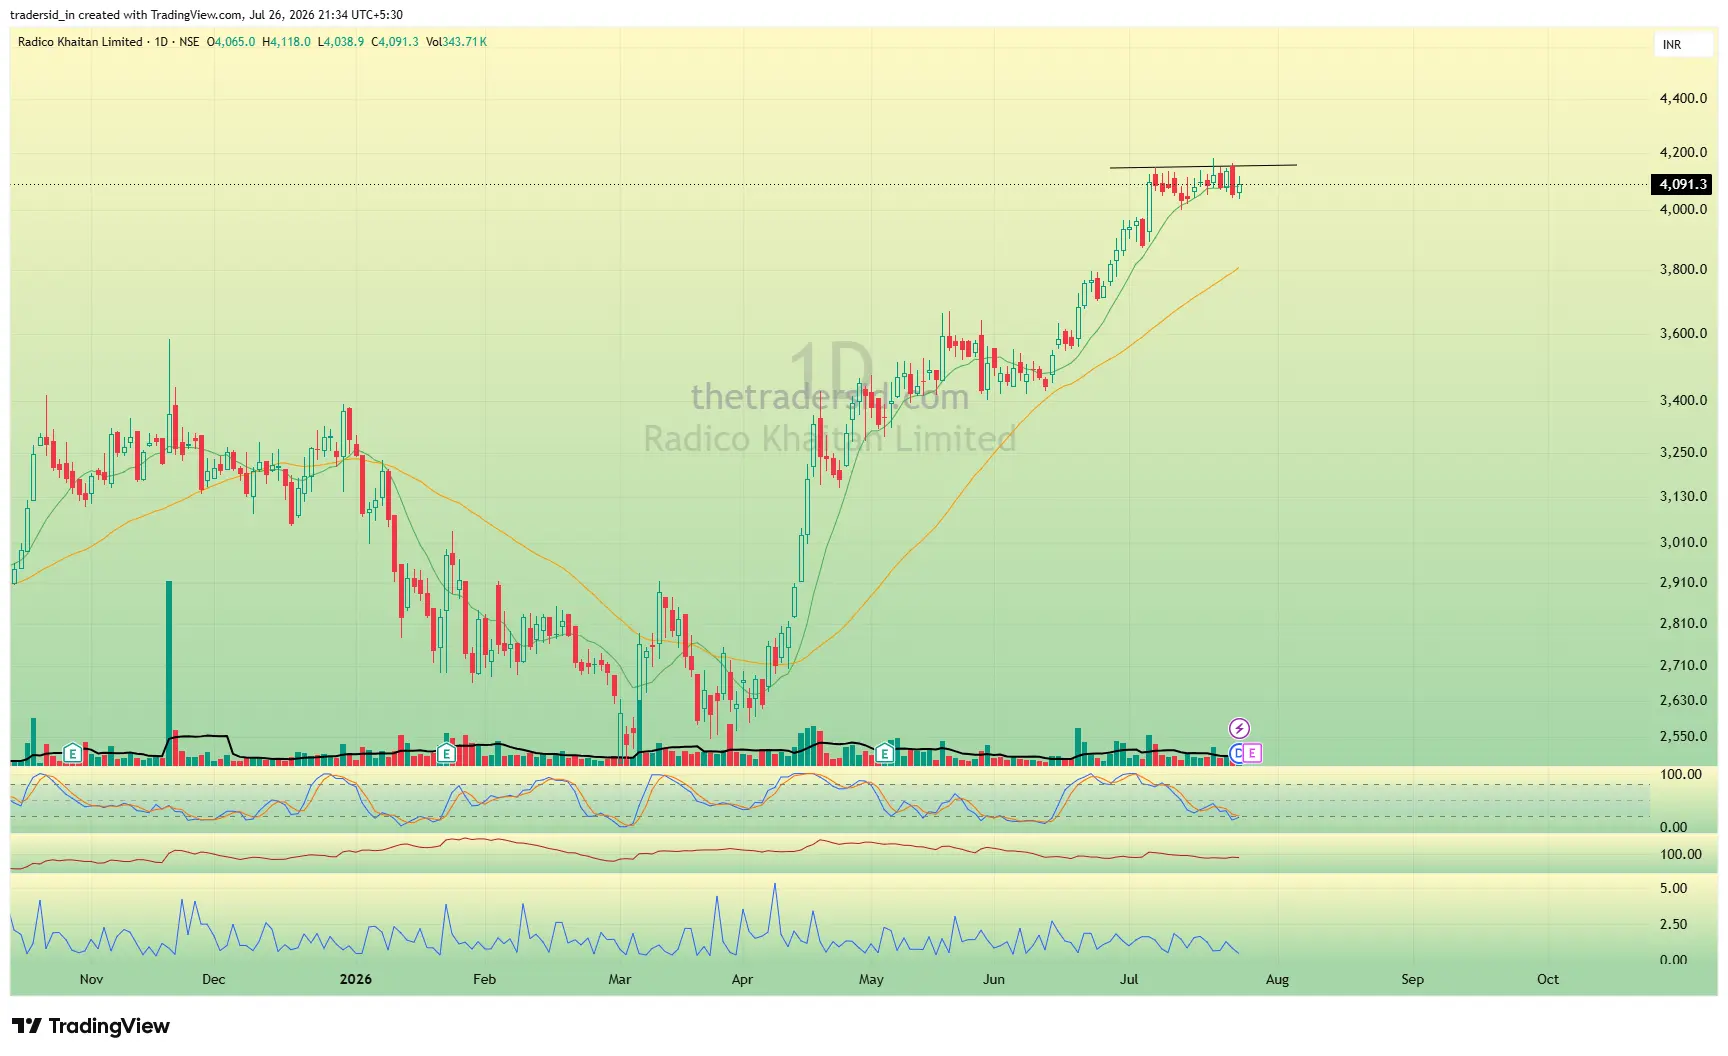Click the 2,550.0 price axis label
This screenshot has height=1056, width=1728.
[1683, 736]
